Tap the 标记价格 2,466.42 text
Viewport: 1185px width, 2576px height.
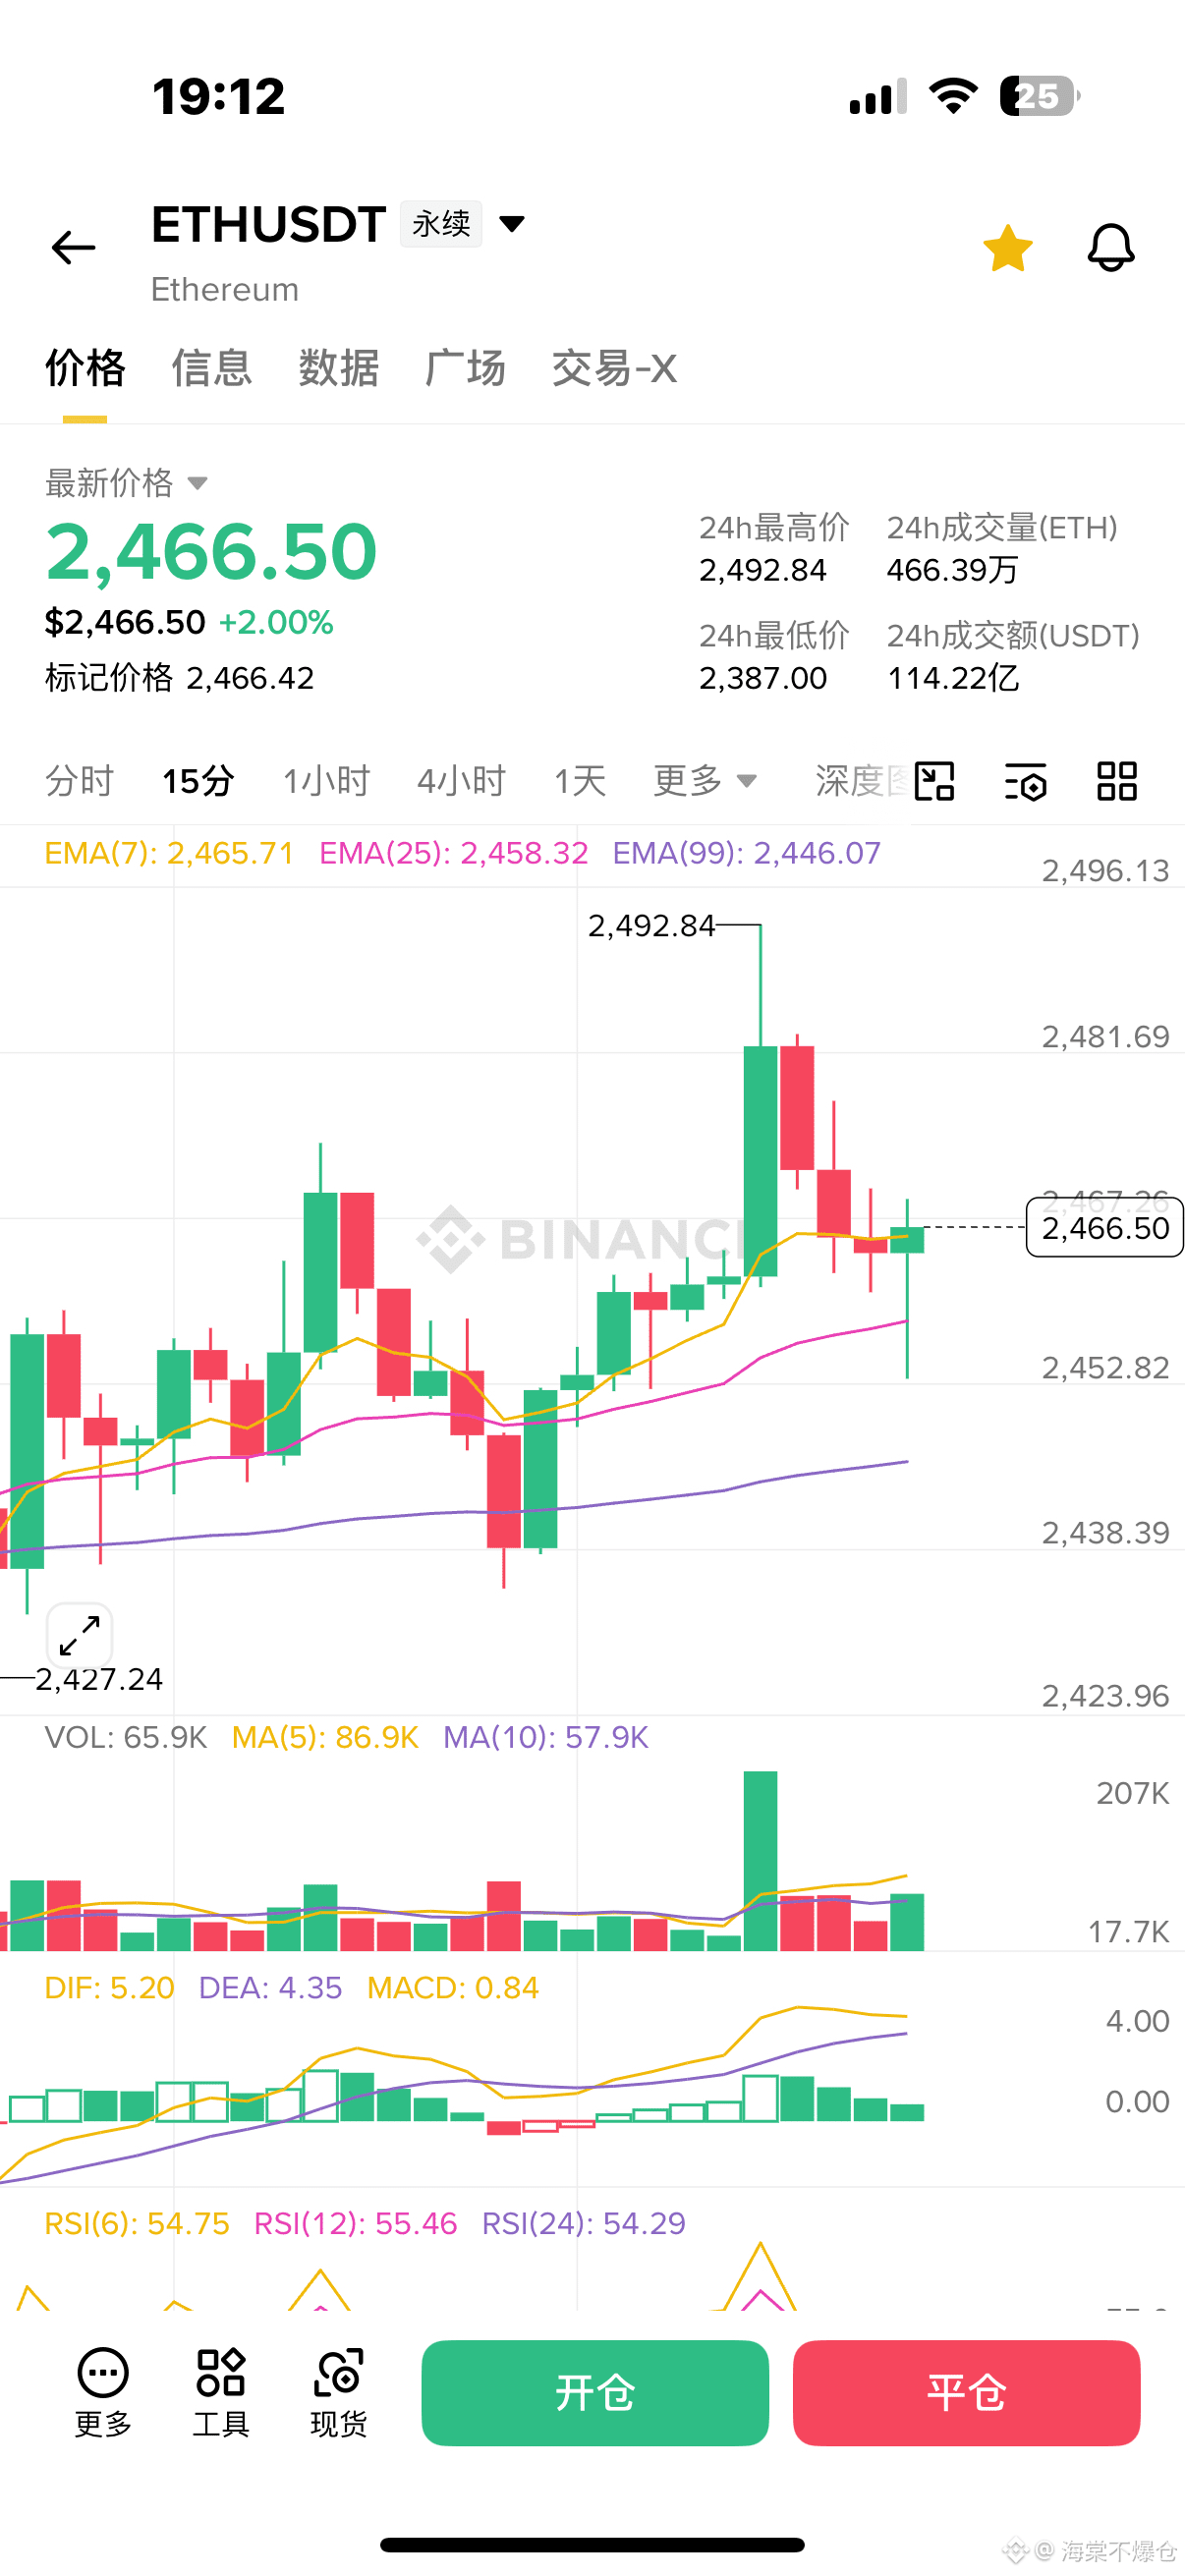(x=179, y=678)
